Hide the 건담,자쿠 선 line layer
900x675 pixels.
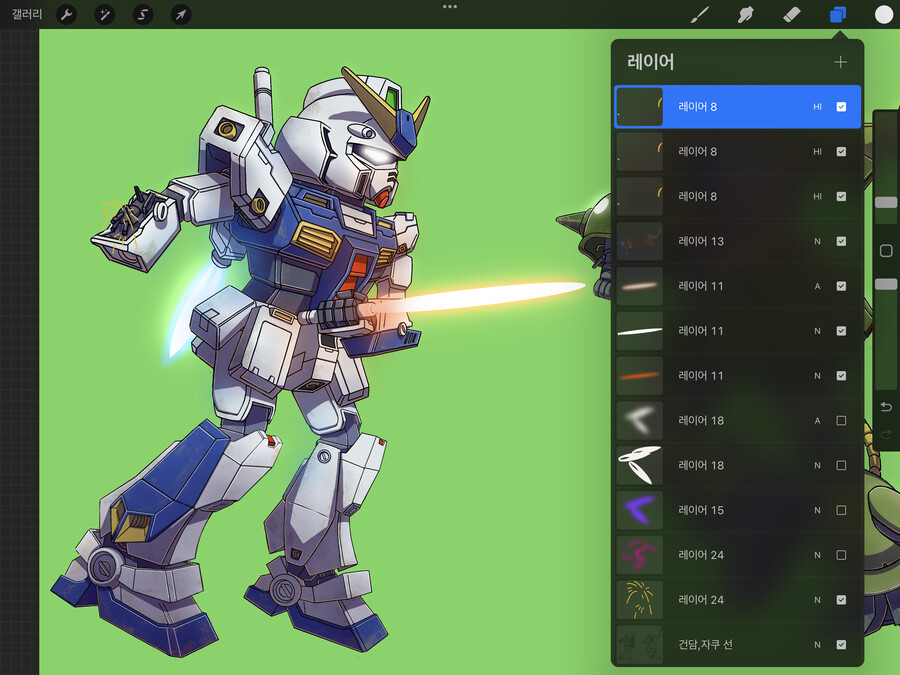tap(841, 645)
